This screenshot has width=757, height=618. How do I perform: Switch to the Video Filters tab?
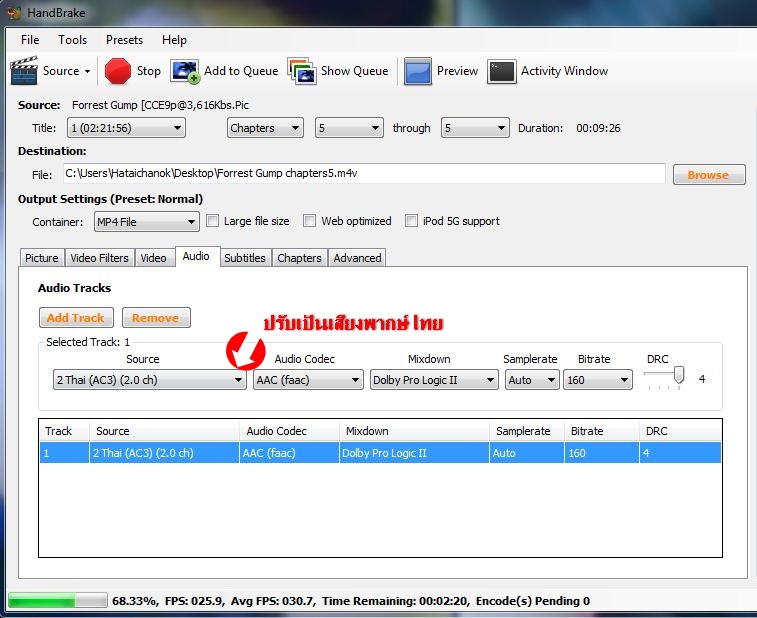pos(99,258)
